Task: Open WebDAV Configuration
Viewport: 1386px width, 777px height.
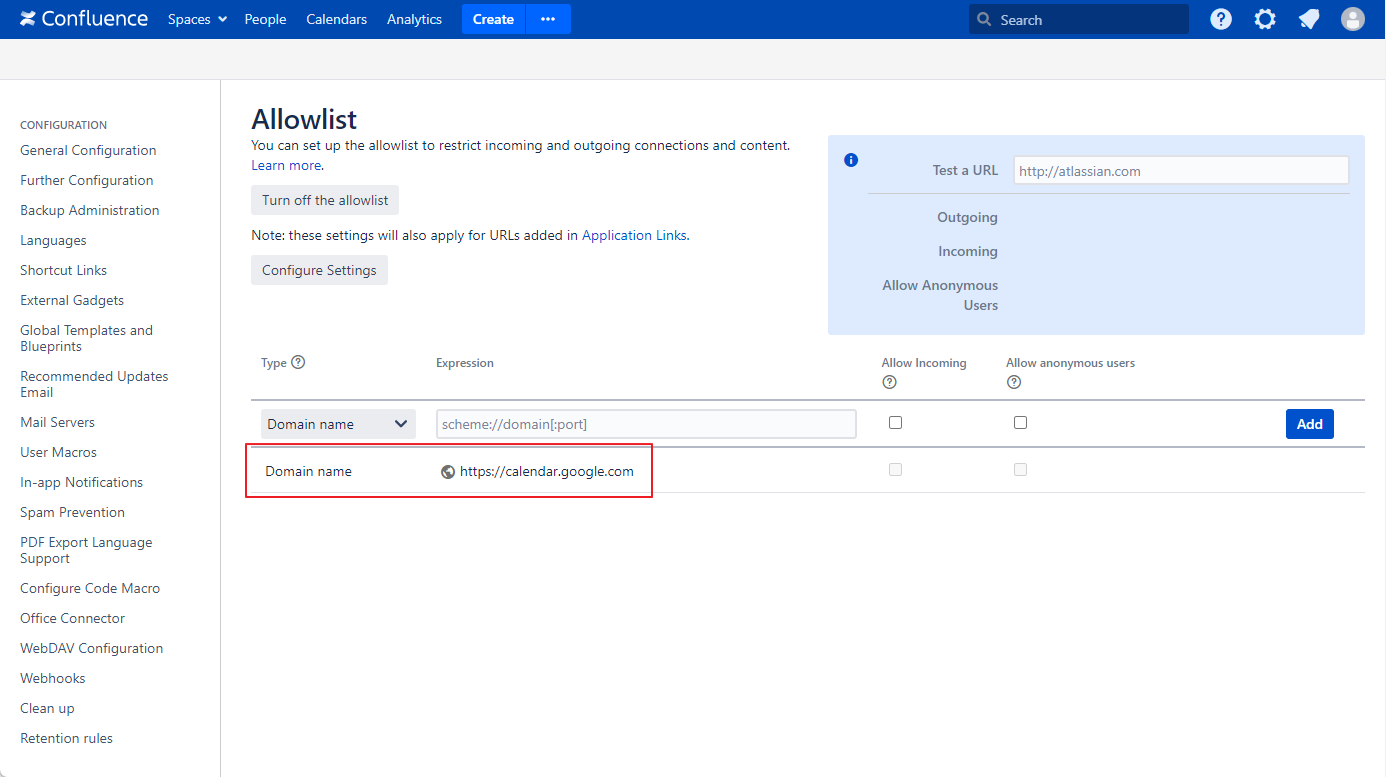Action: (91, 648)
